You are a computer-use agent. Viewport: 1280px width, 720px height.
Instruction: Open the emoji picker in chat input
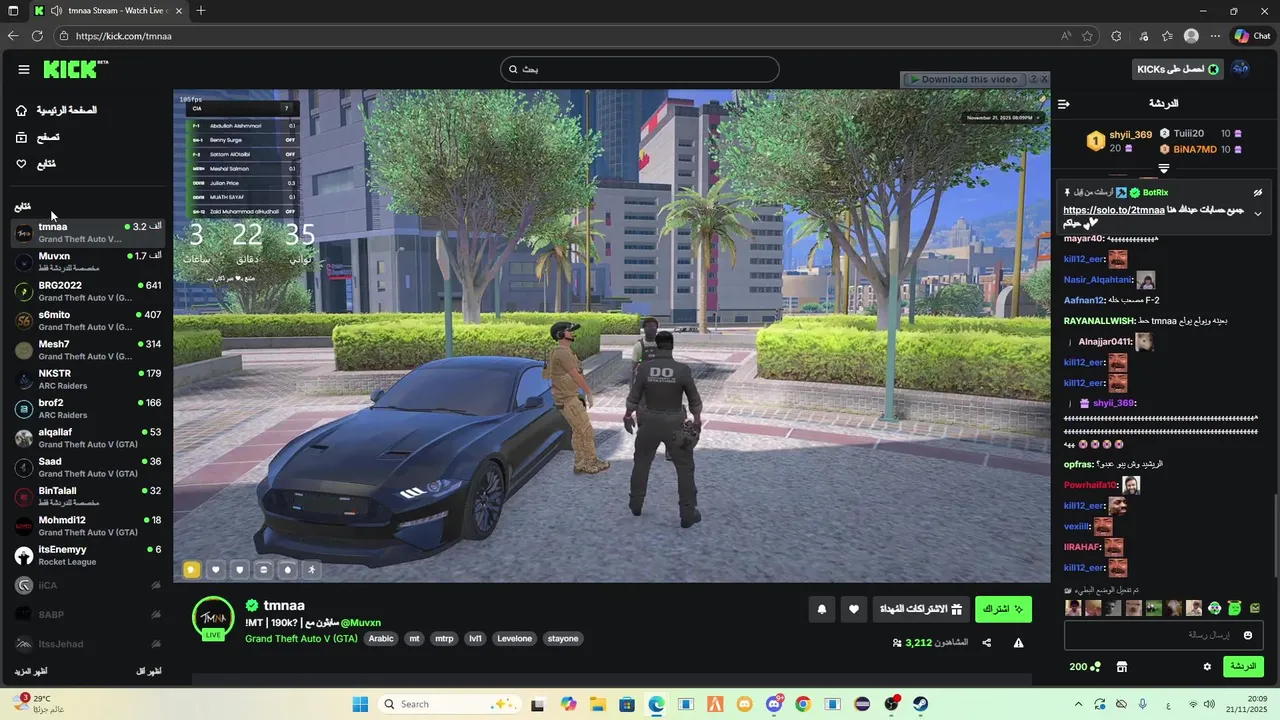pyautogui.click(x=1247, y=635)
